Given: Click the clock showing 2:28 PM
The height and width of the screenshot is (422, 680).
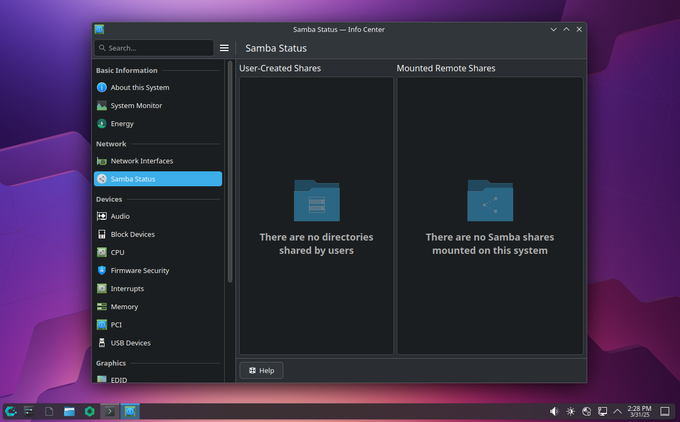Looking at the screenshot, I should (640, 411).
